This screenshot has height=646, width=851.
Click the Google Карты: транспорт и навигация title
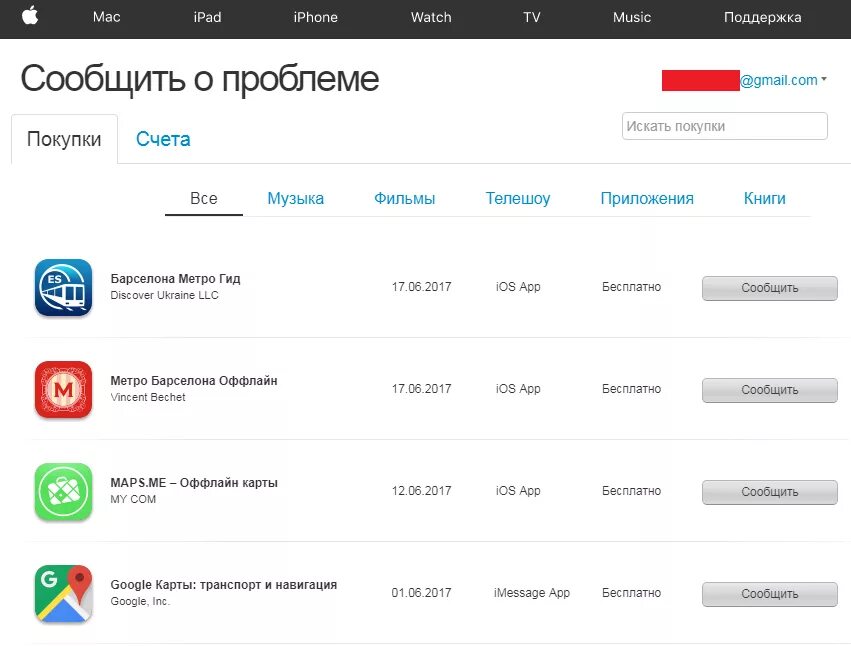(224, 585)
